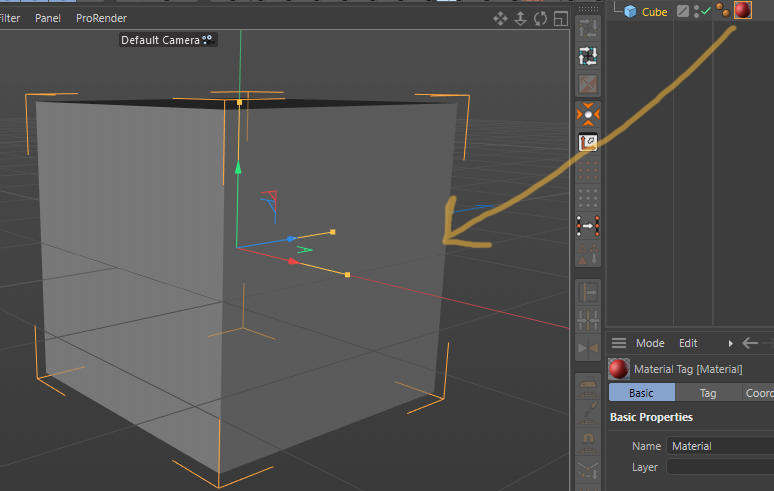774x491 pixels.
Task: Click the viewport rotate camera icon
Action: (541, 18)
